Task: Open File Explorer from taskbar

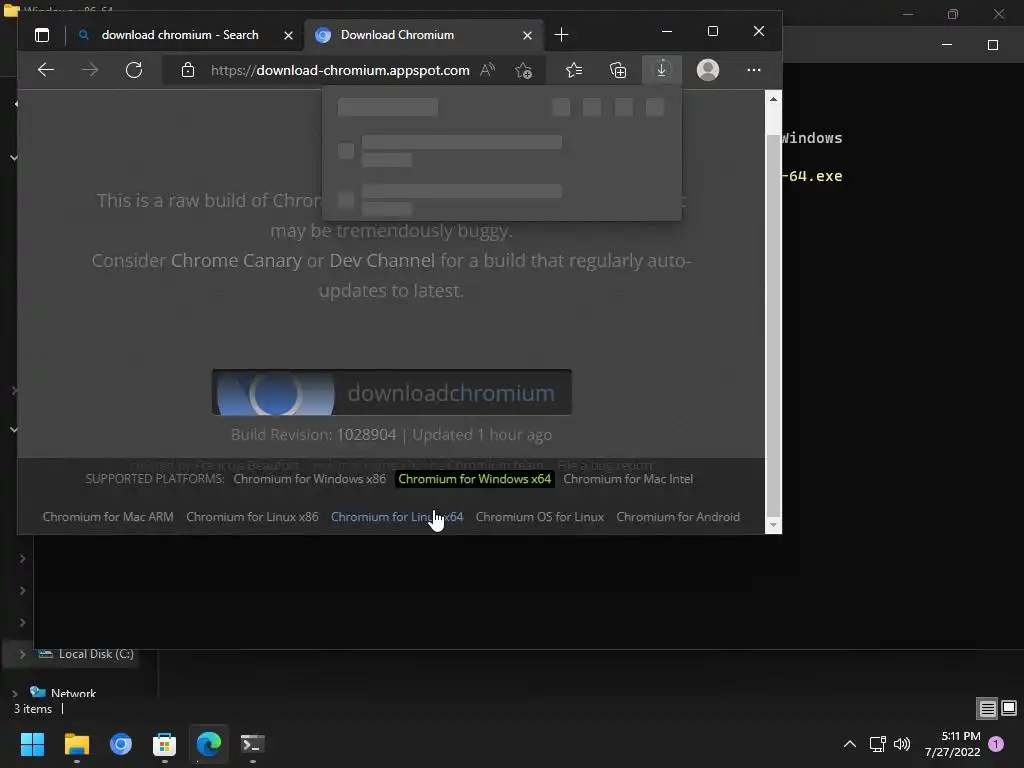Action: click(76, 744)
